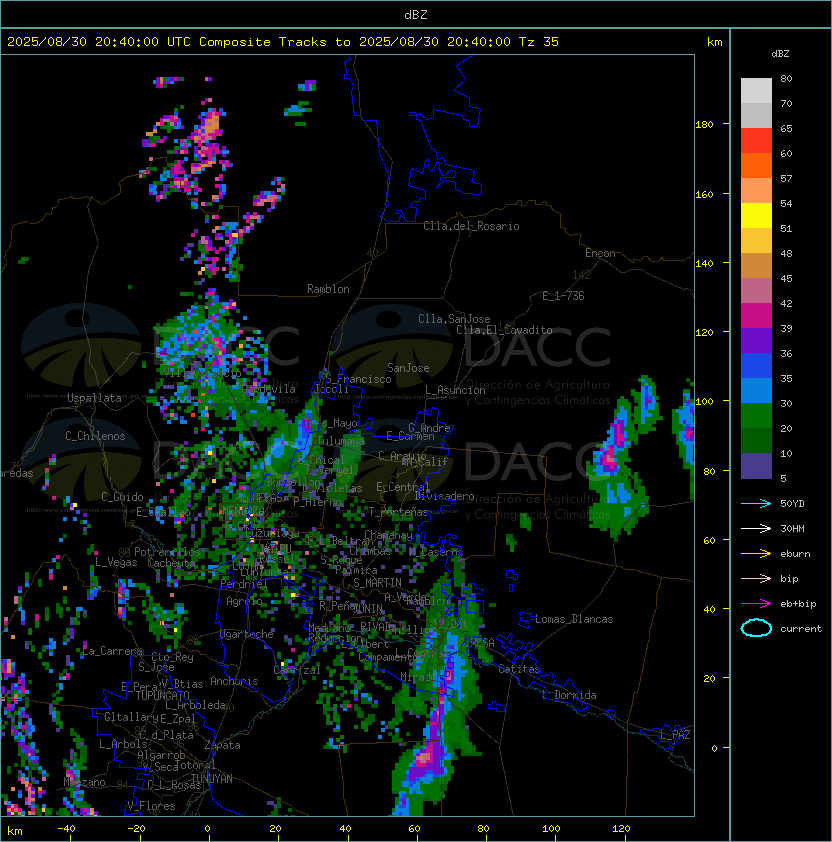Click the 'V_Flores' map label
The image size is (832, 842).
[151, 806]
